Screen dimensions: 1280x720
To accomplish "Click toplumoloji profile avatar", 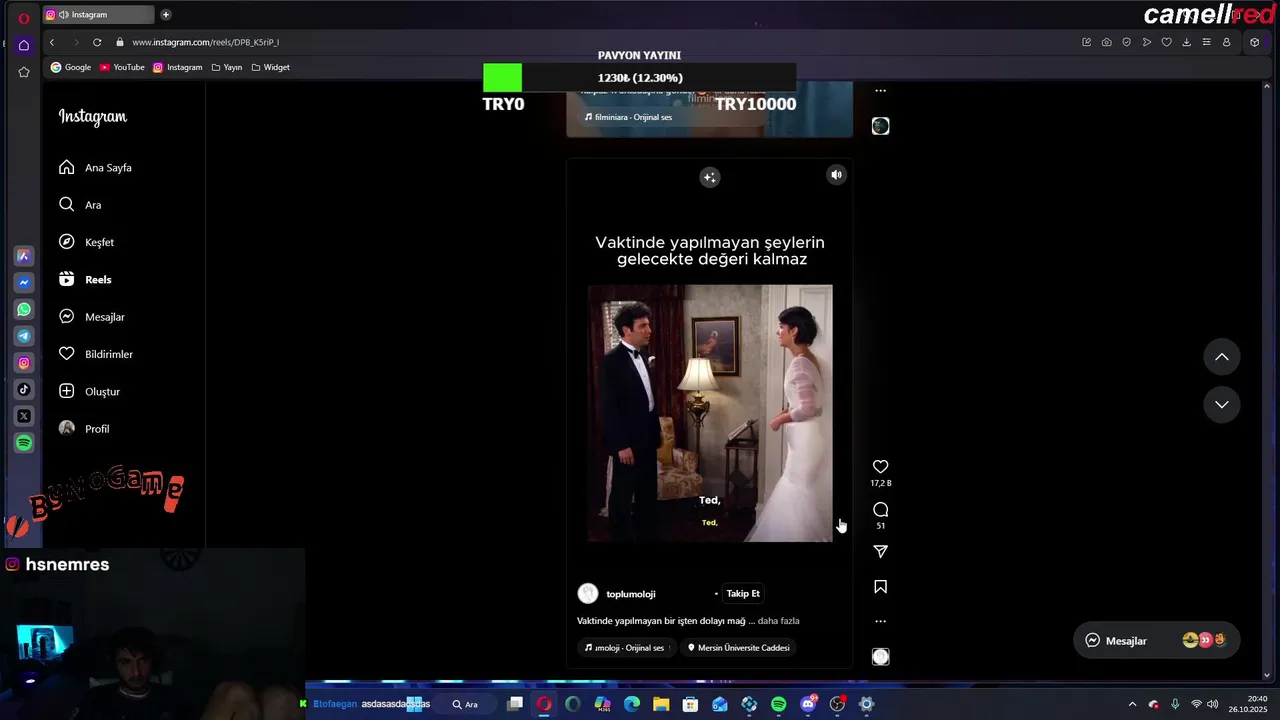I will pyautogui.click(x=588, y=594).
